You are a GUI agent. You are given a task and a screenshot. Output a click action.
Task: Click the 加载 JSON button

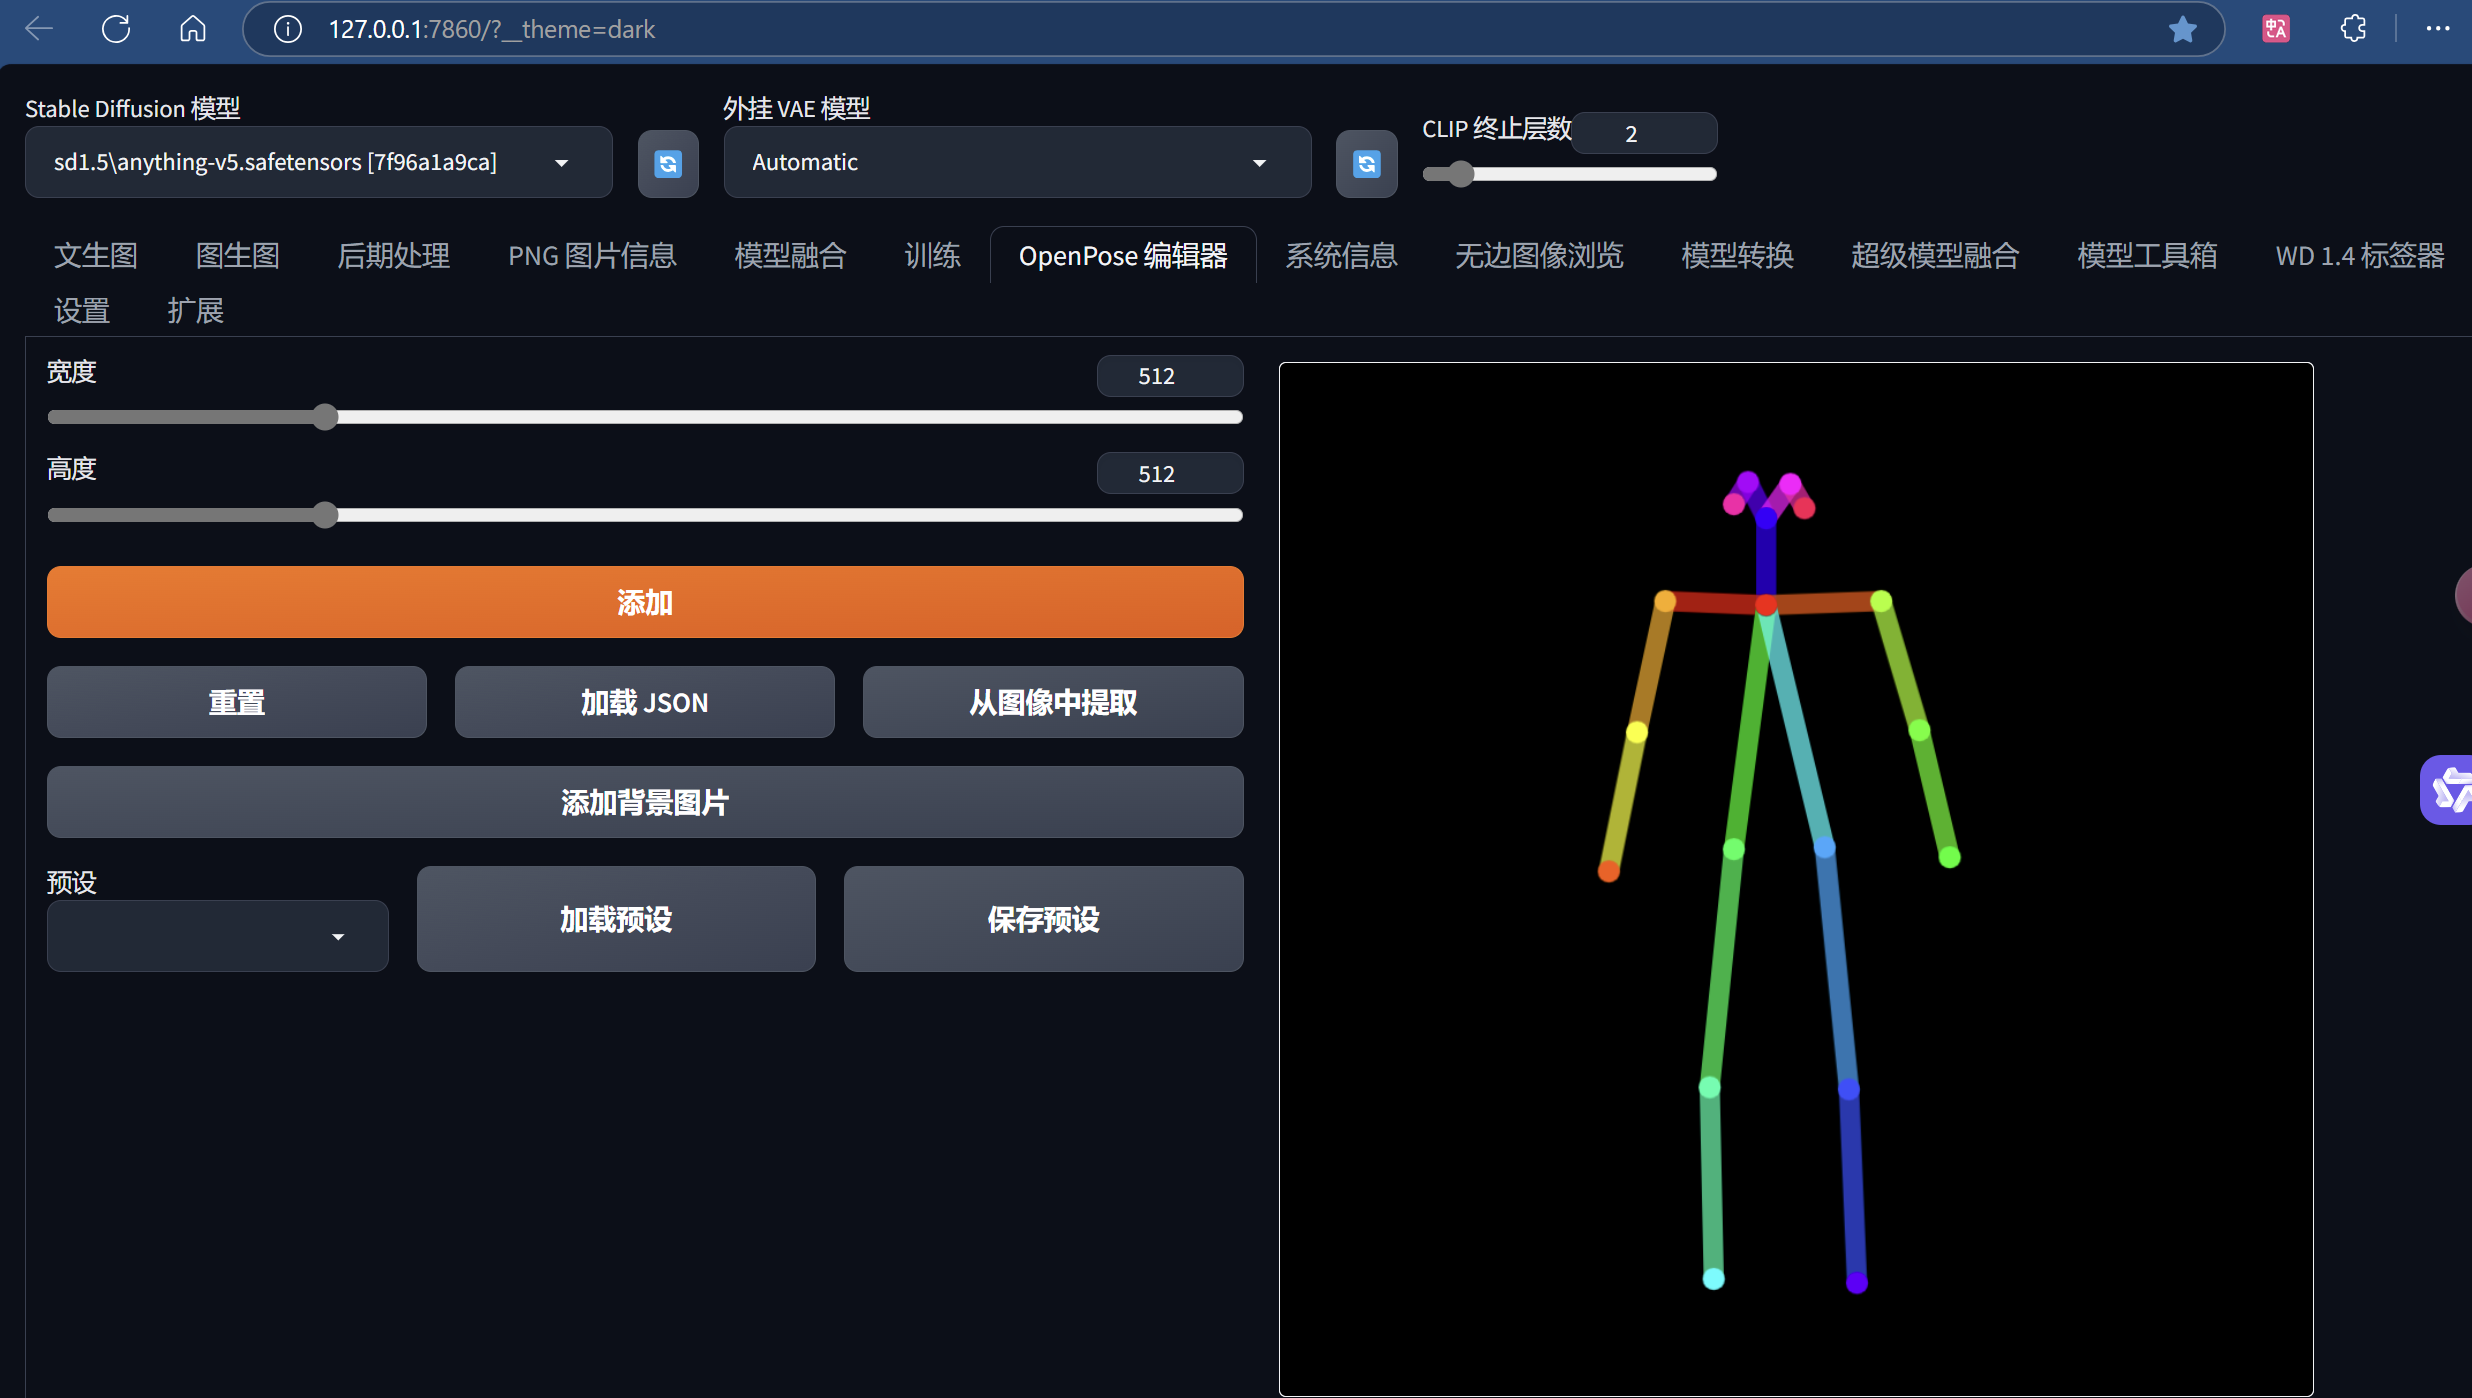pos(644,702)
